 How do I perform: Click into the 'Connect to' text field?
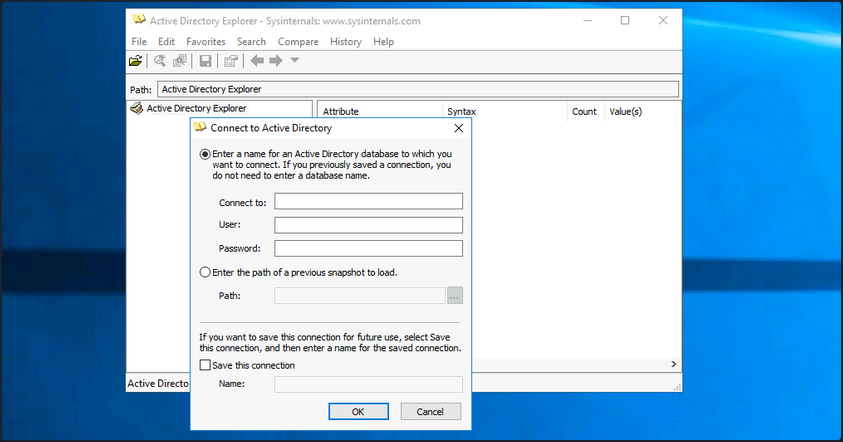pos(368,202)
